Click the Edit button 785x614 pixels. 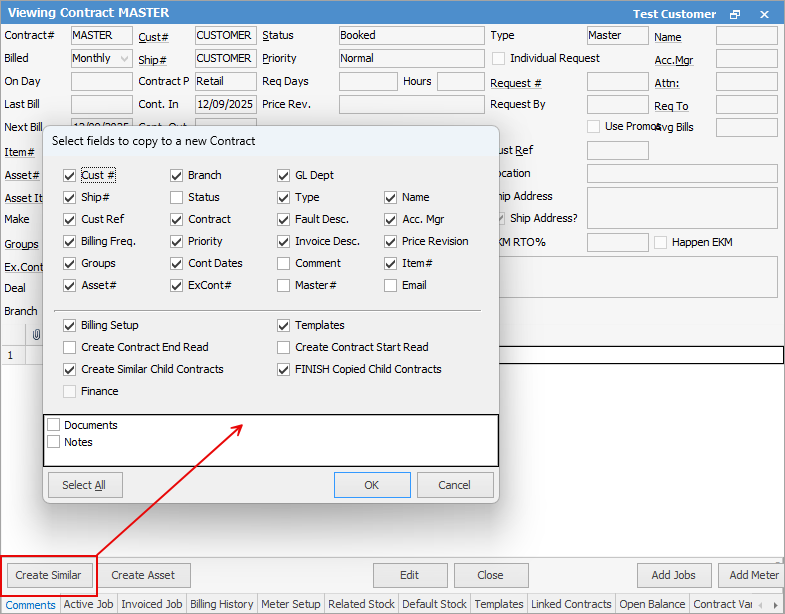pos(410,575)
